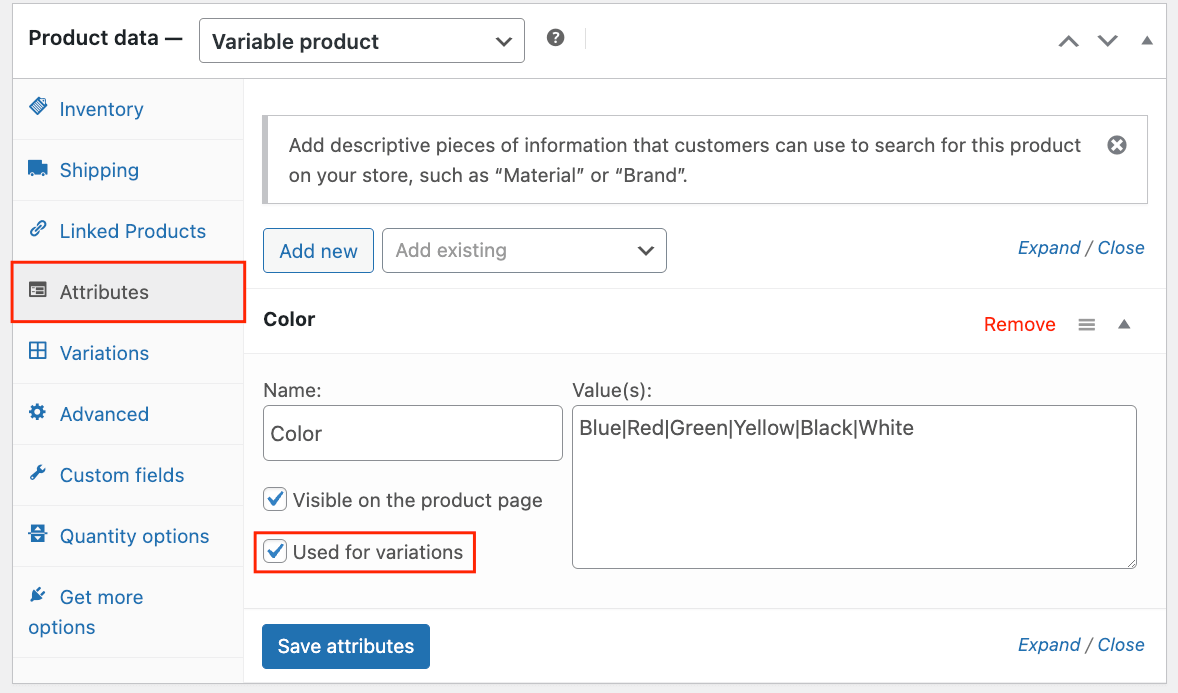Click bottom Close link
This screenshot has height=693, width=1178.
point(1121,645)
